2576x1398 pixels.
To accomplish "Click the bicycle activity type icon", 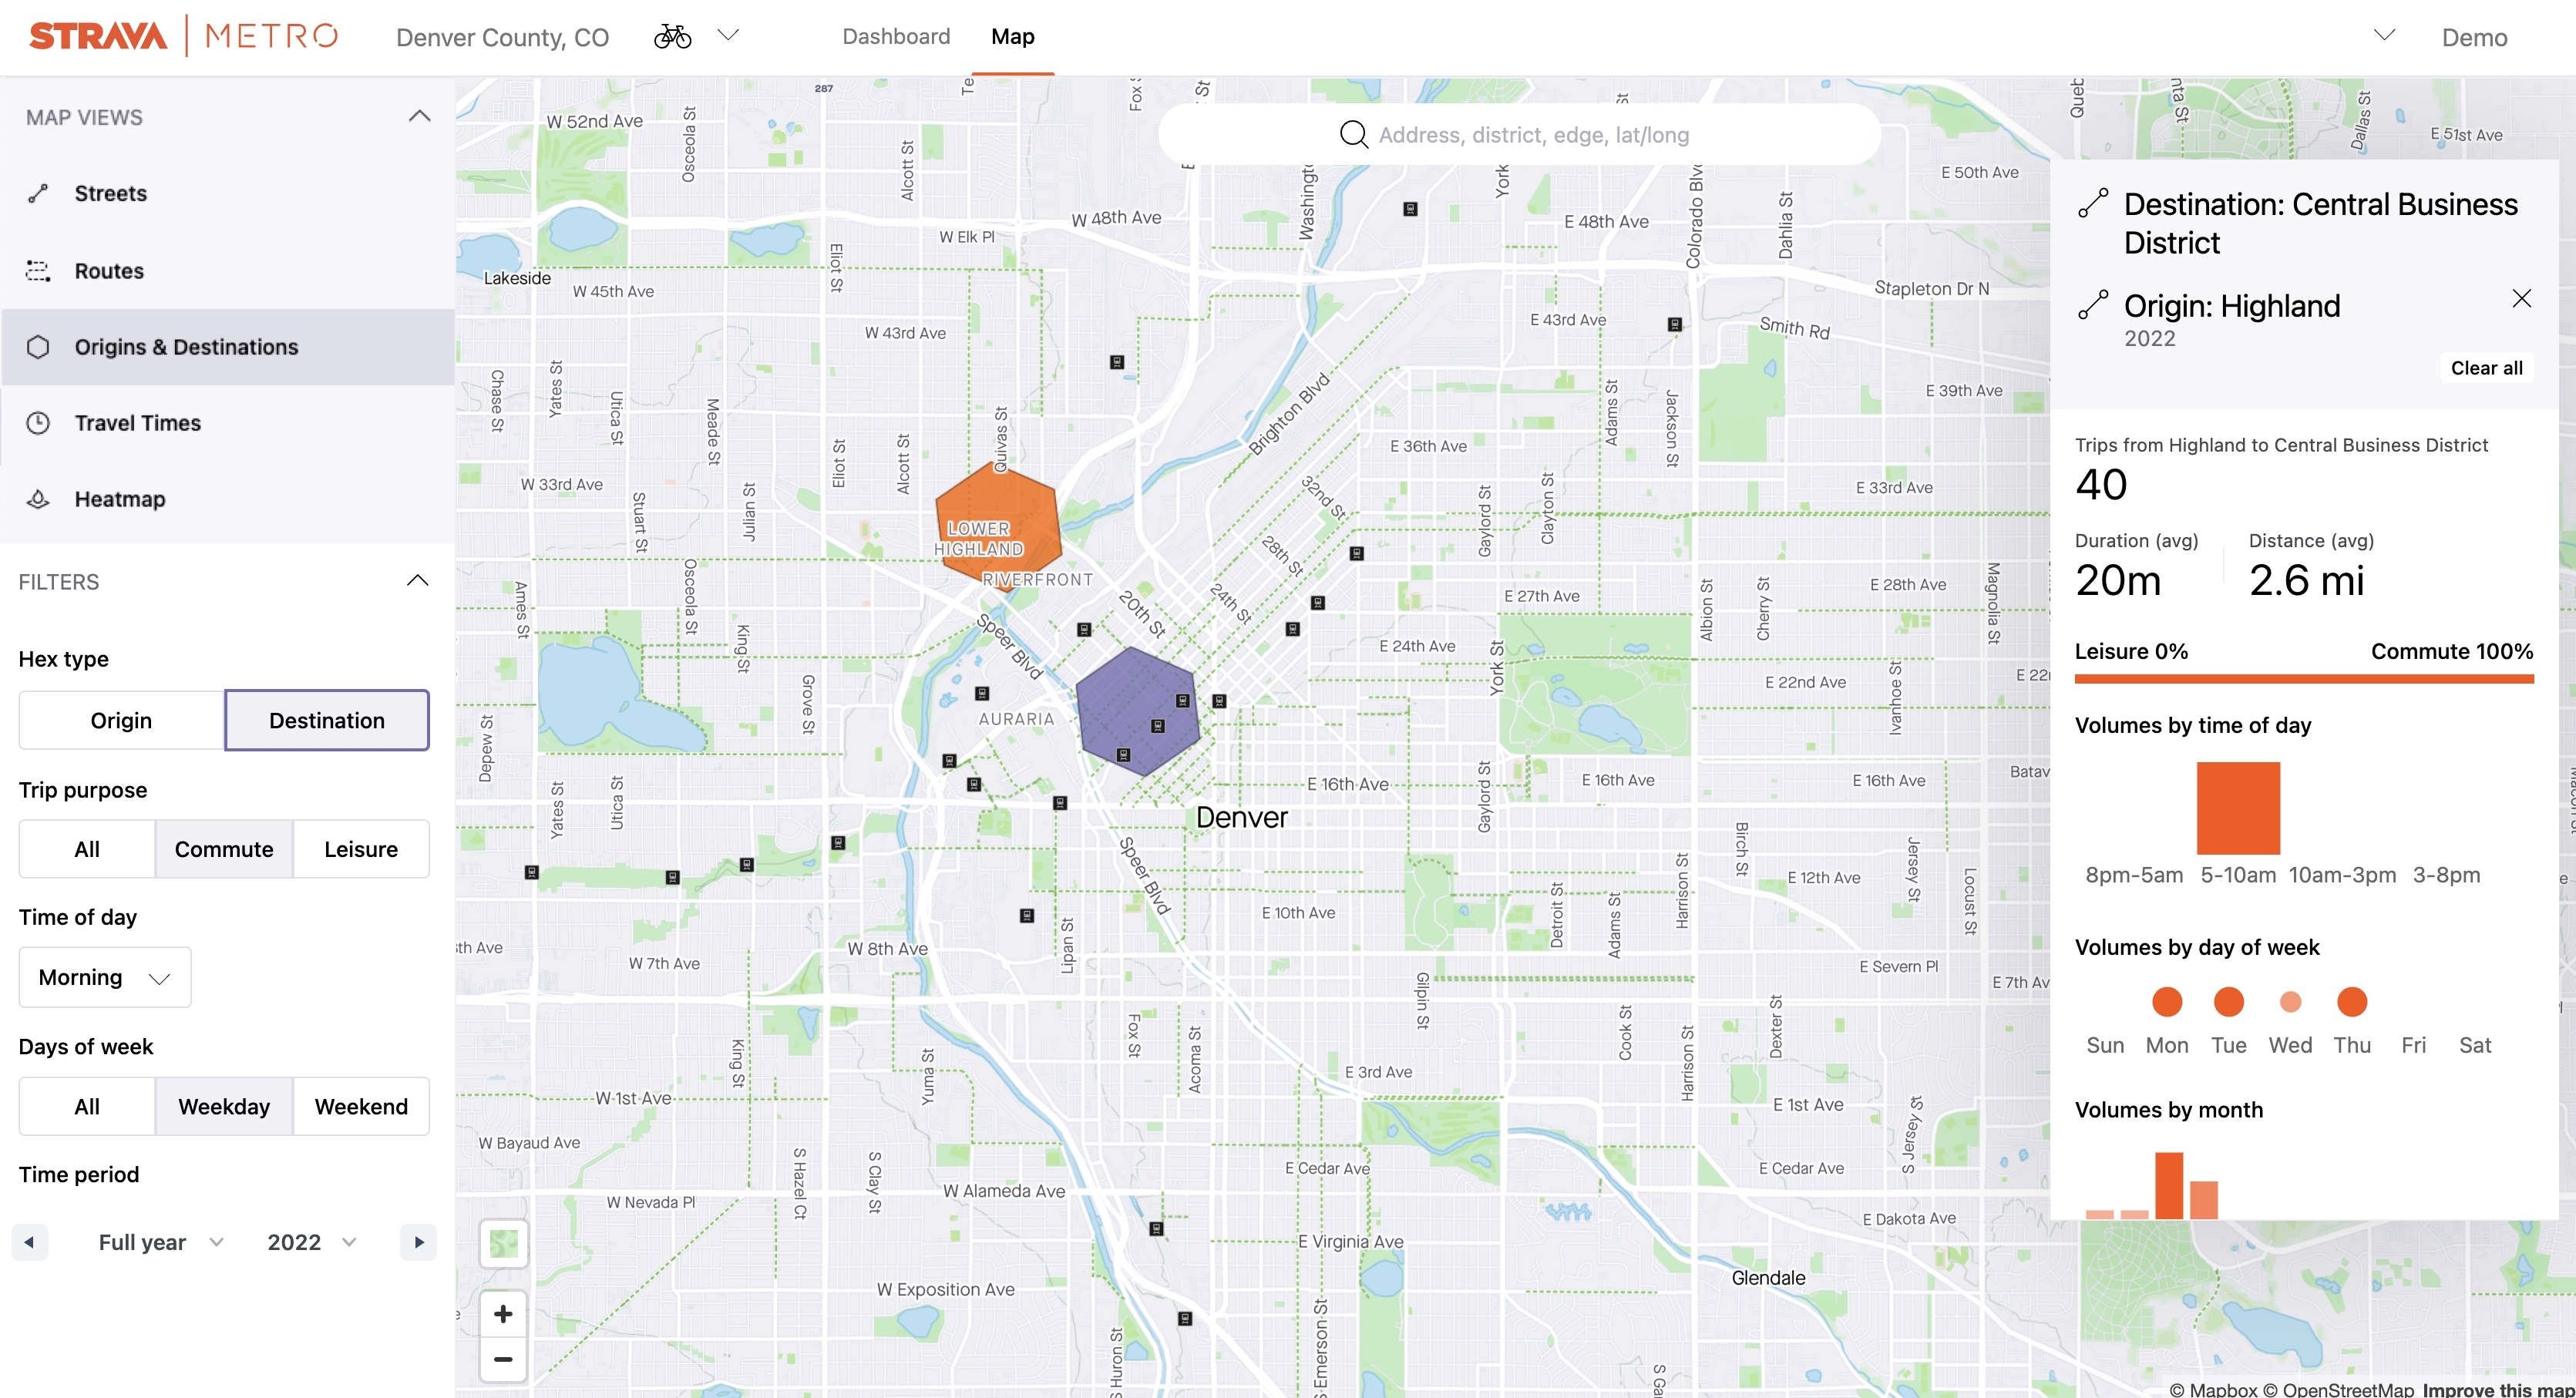I will 672,36.
